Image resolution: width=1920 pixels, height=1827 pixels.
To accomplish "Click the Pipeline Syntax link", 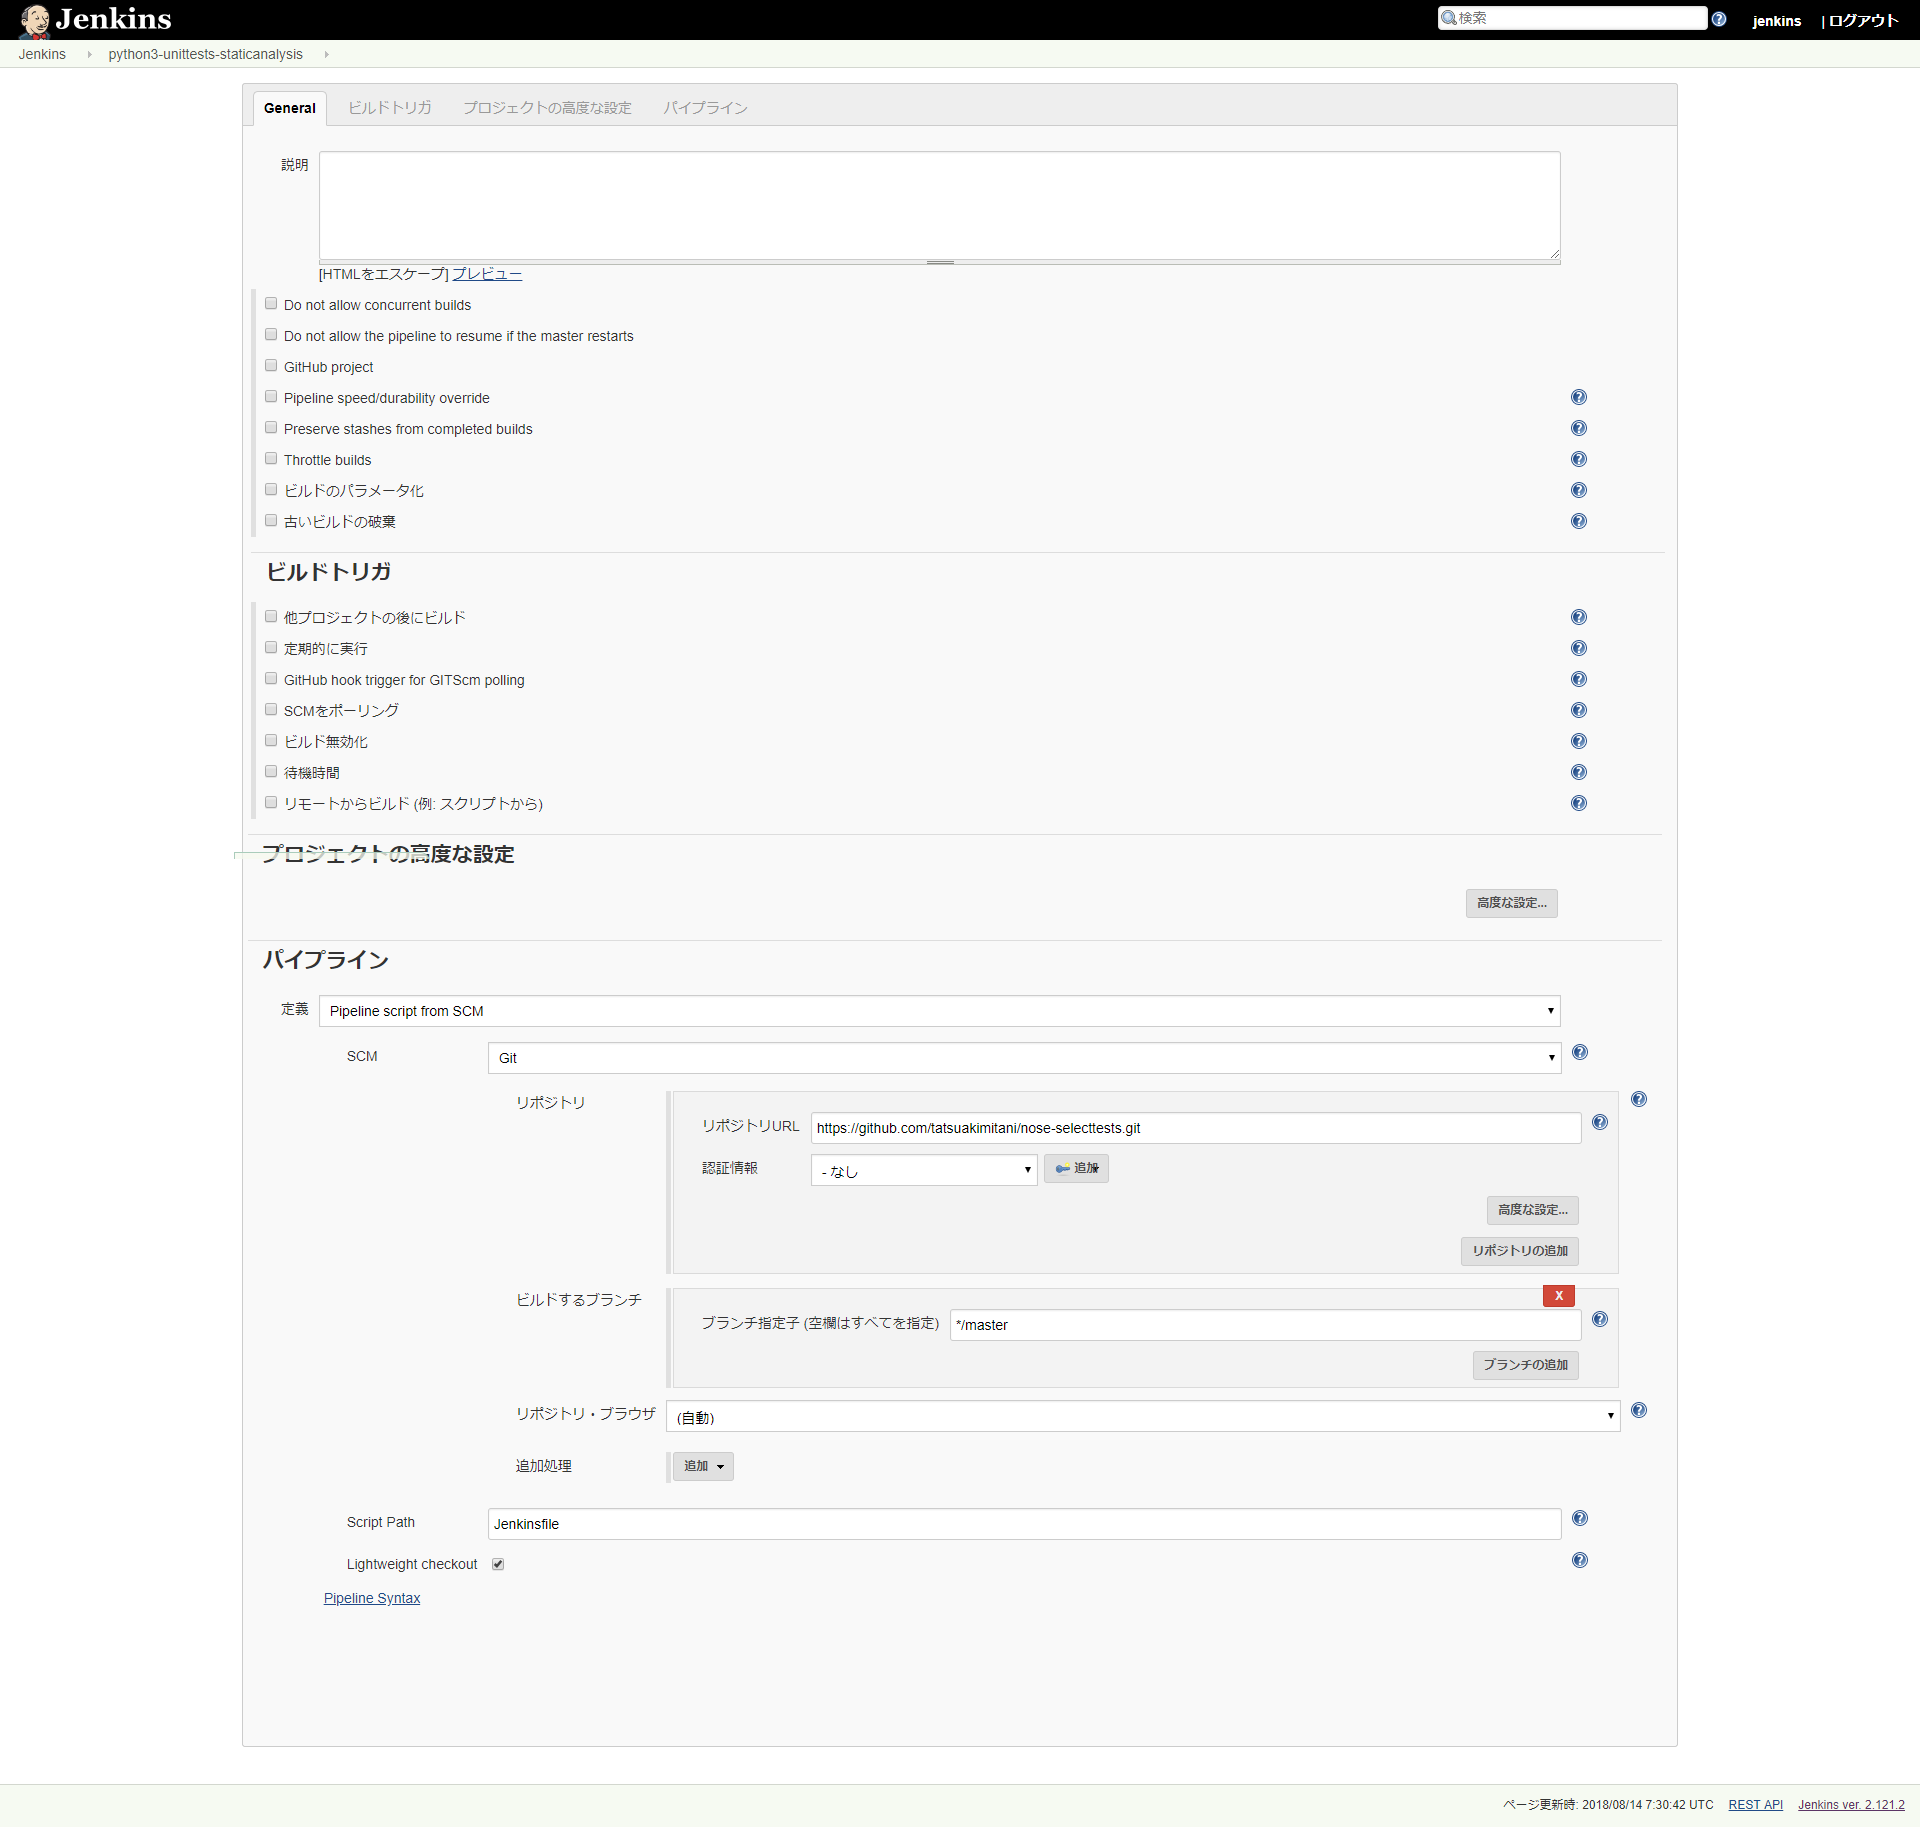I will (x=371, y=1598).
